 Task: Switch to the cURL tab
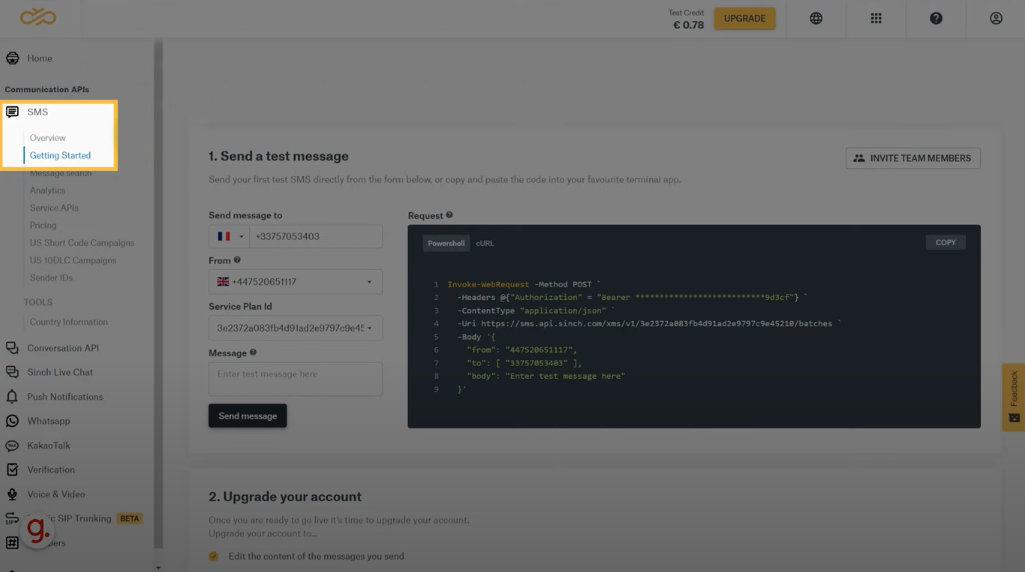point(485,243)
